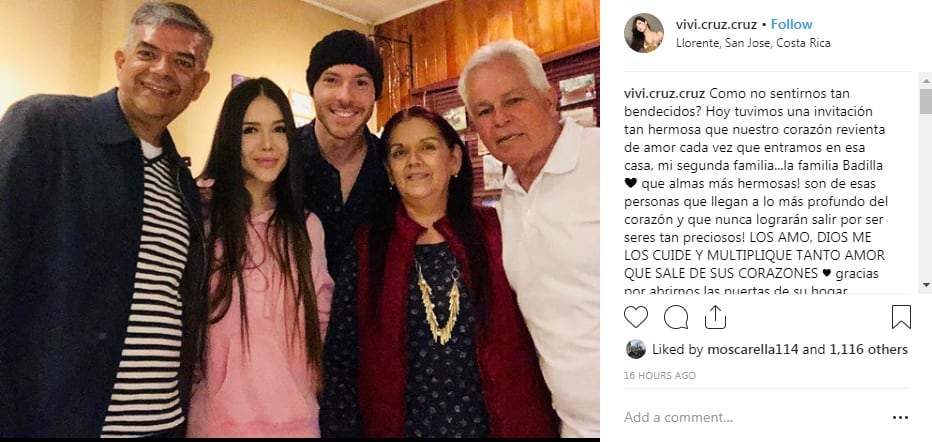Open vivi.cruz.cruz username in header
932x442 pixels.
click(x=716, y=24)
